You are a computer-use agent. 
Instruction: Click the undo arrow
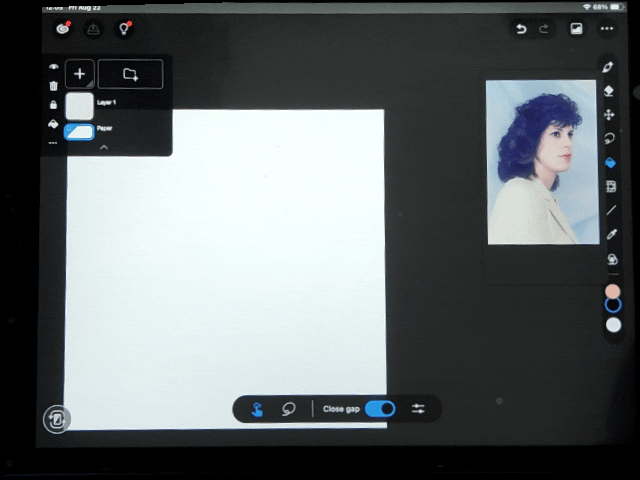point(520,29)
